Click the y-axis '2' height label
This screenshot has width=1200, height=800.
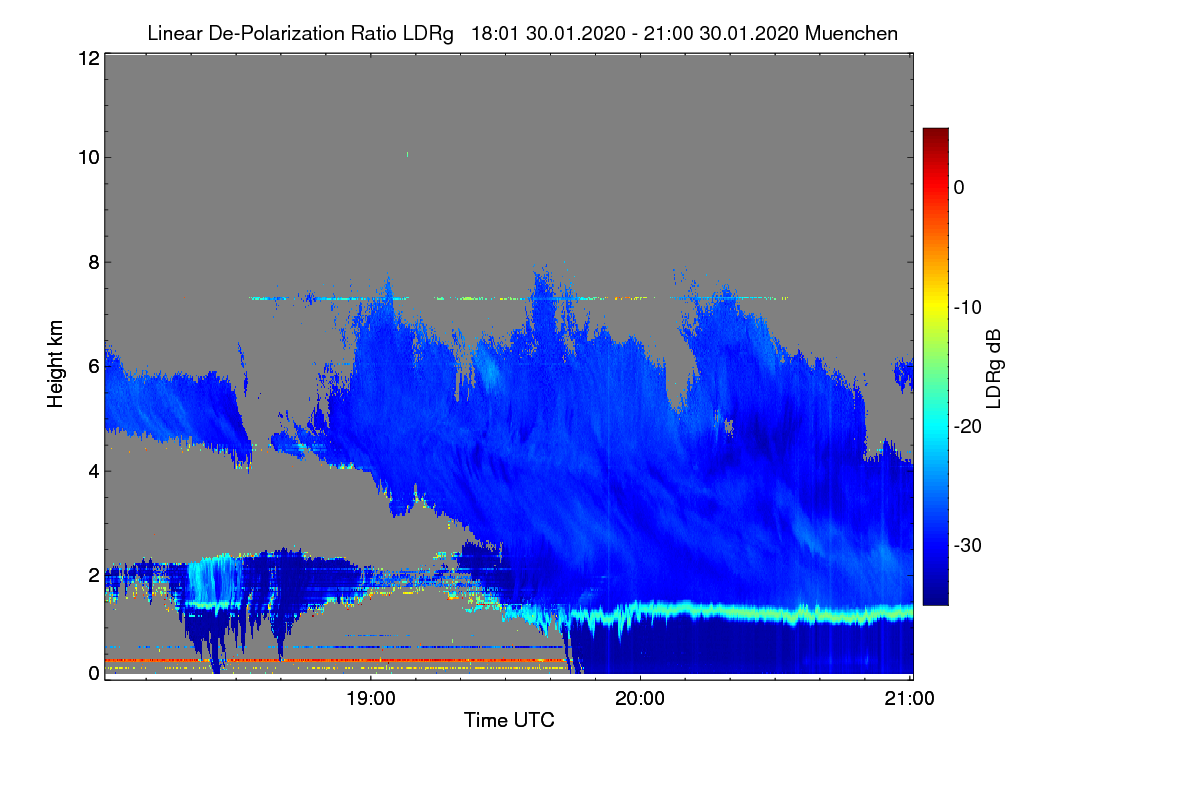point(93,575)
